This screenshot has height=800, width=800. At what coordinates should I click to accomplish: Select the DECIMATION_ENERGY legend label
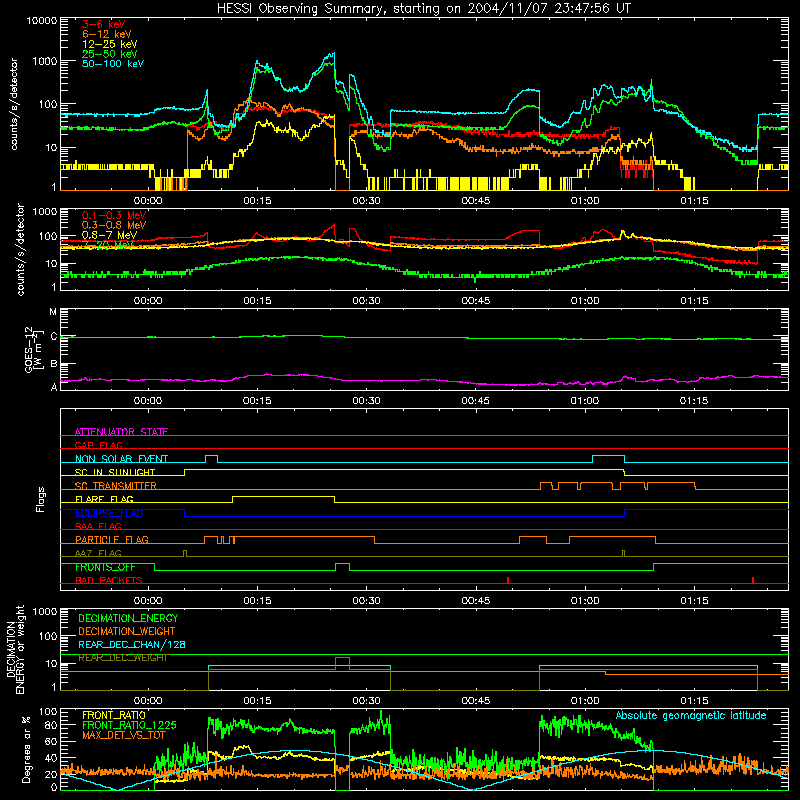128,618
